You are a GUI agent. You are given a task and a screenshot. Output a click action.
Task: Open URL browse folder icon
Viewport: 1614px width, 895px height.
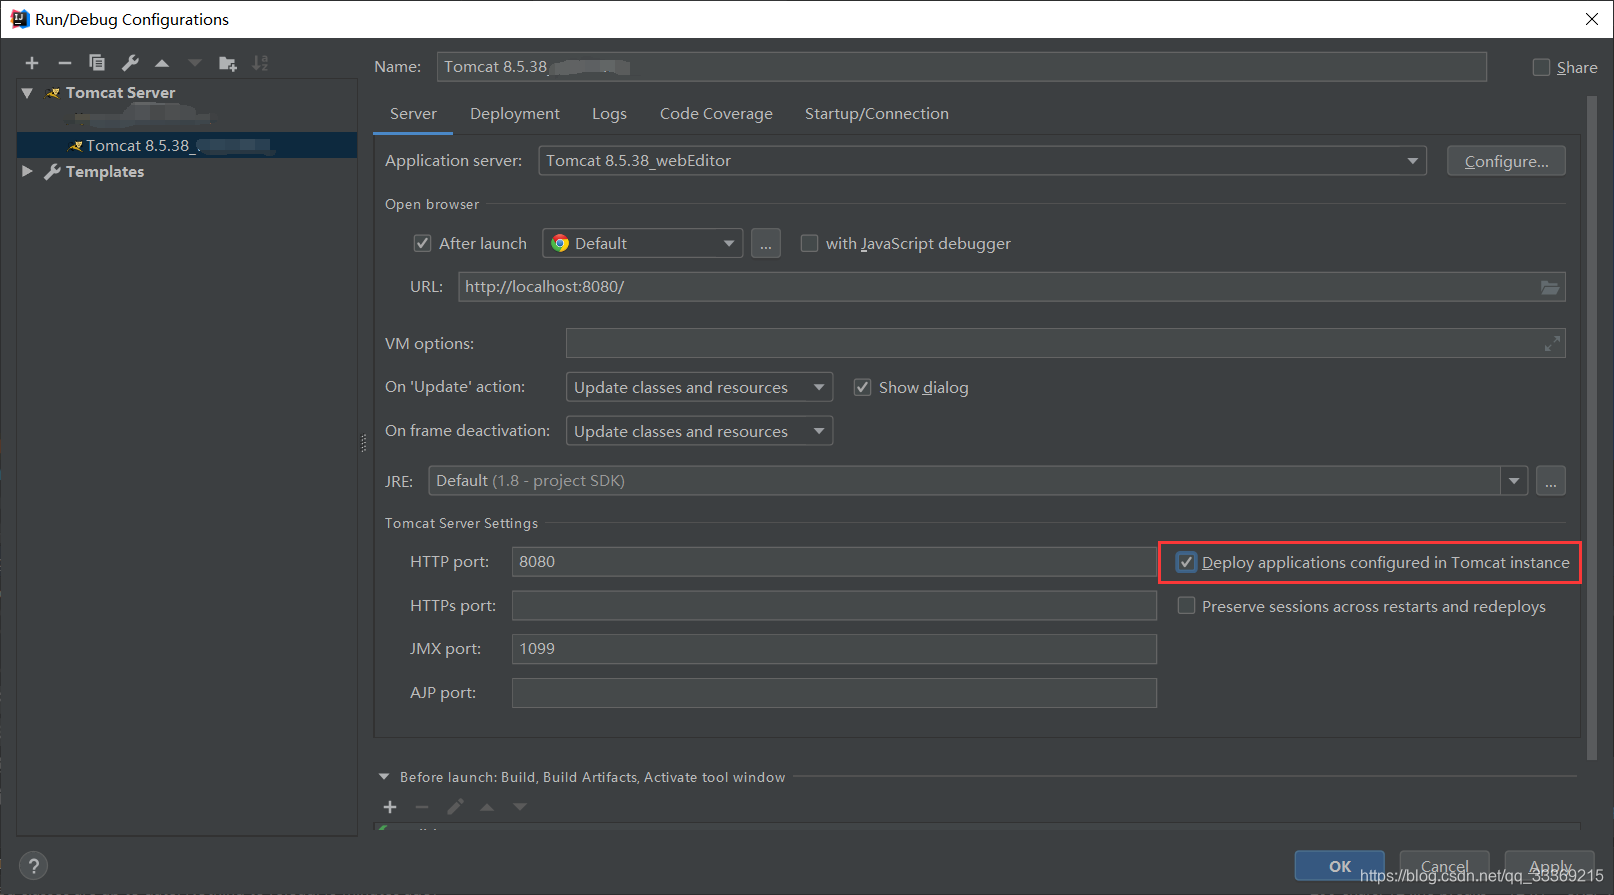tap(1550, 287)
